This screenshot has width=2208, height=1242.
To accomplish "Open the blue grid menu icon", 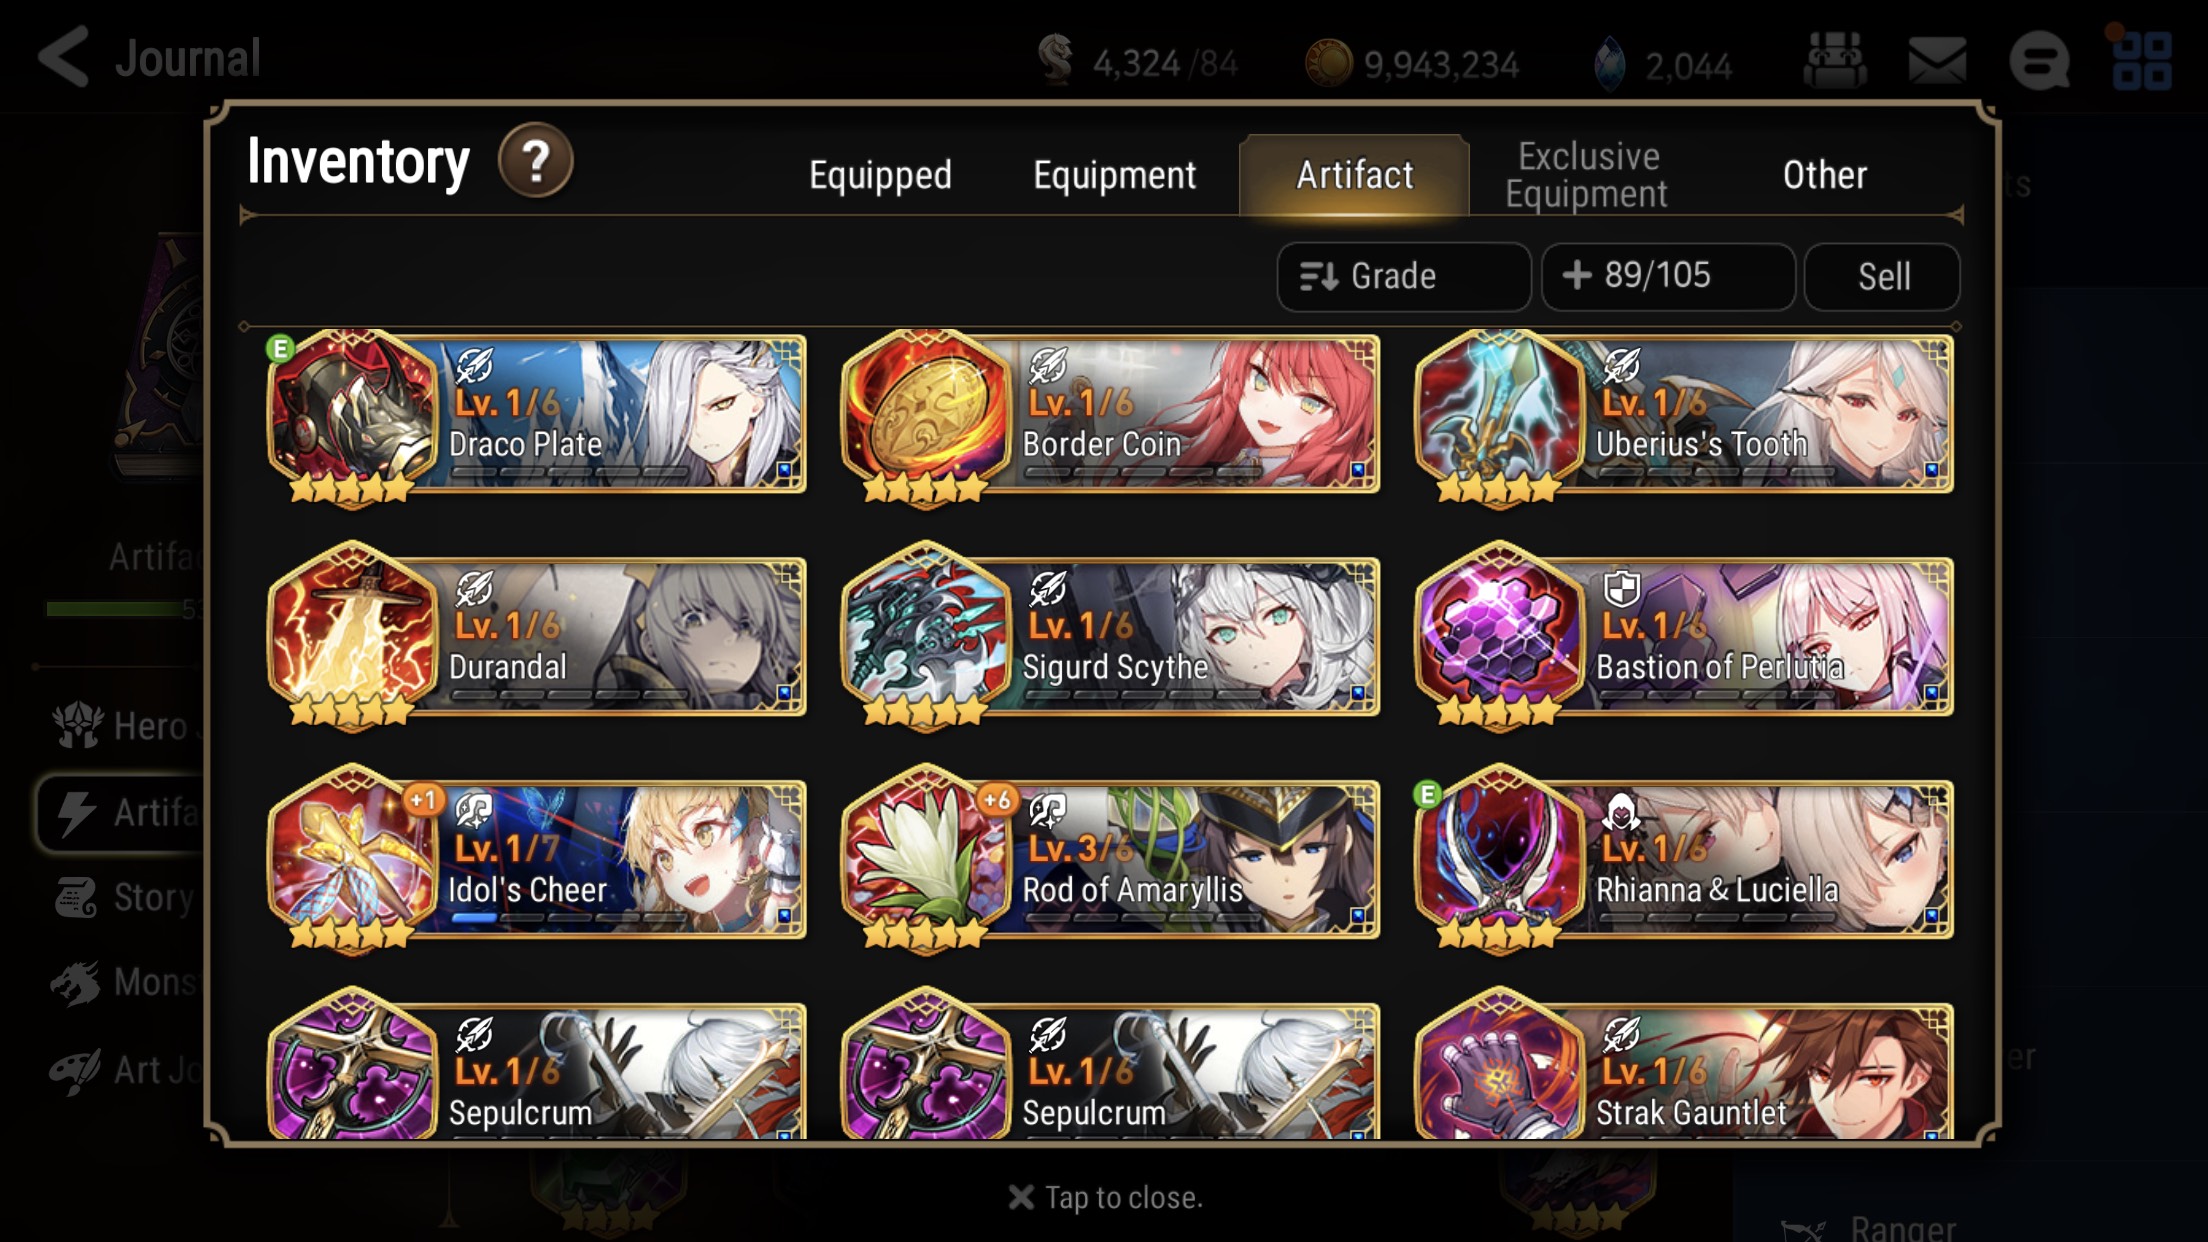I will tap(2142, 60).
